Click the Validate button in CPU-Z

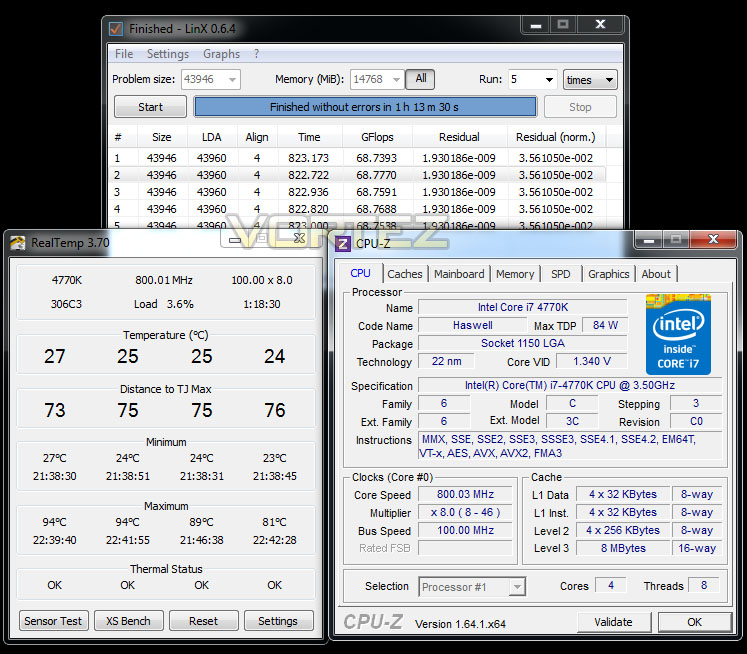tap(613, 622)
